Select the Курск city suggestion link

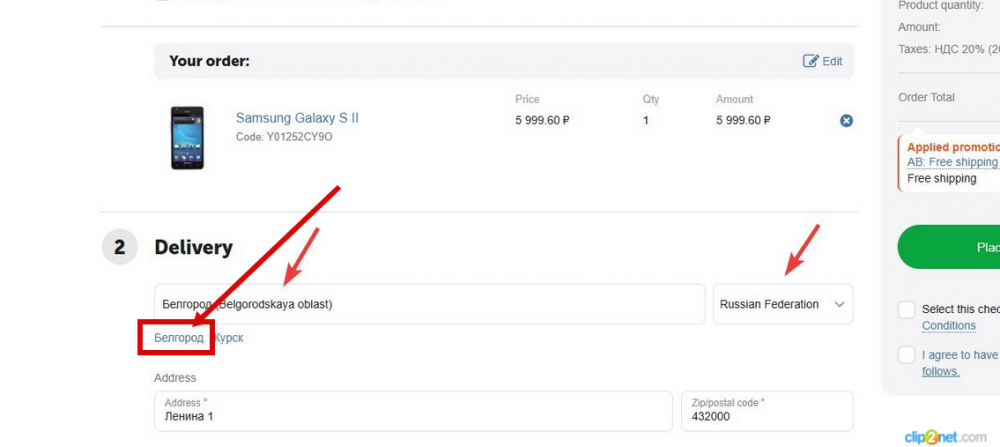229,338
